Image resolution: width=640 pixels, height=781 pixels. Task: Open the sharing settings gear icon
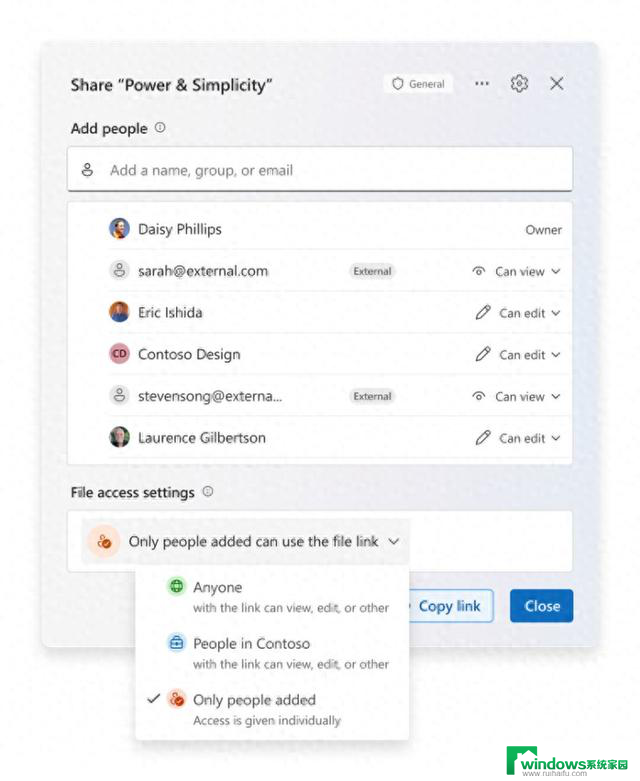click(519, 83)
